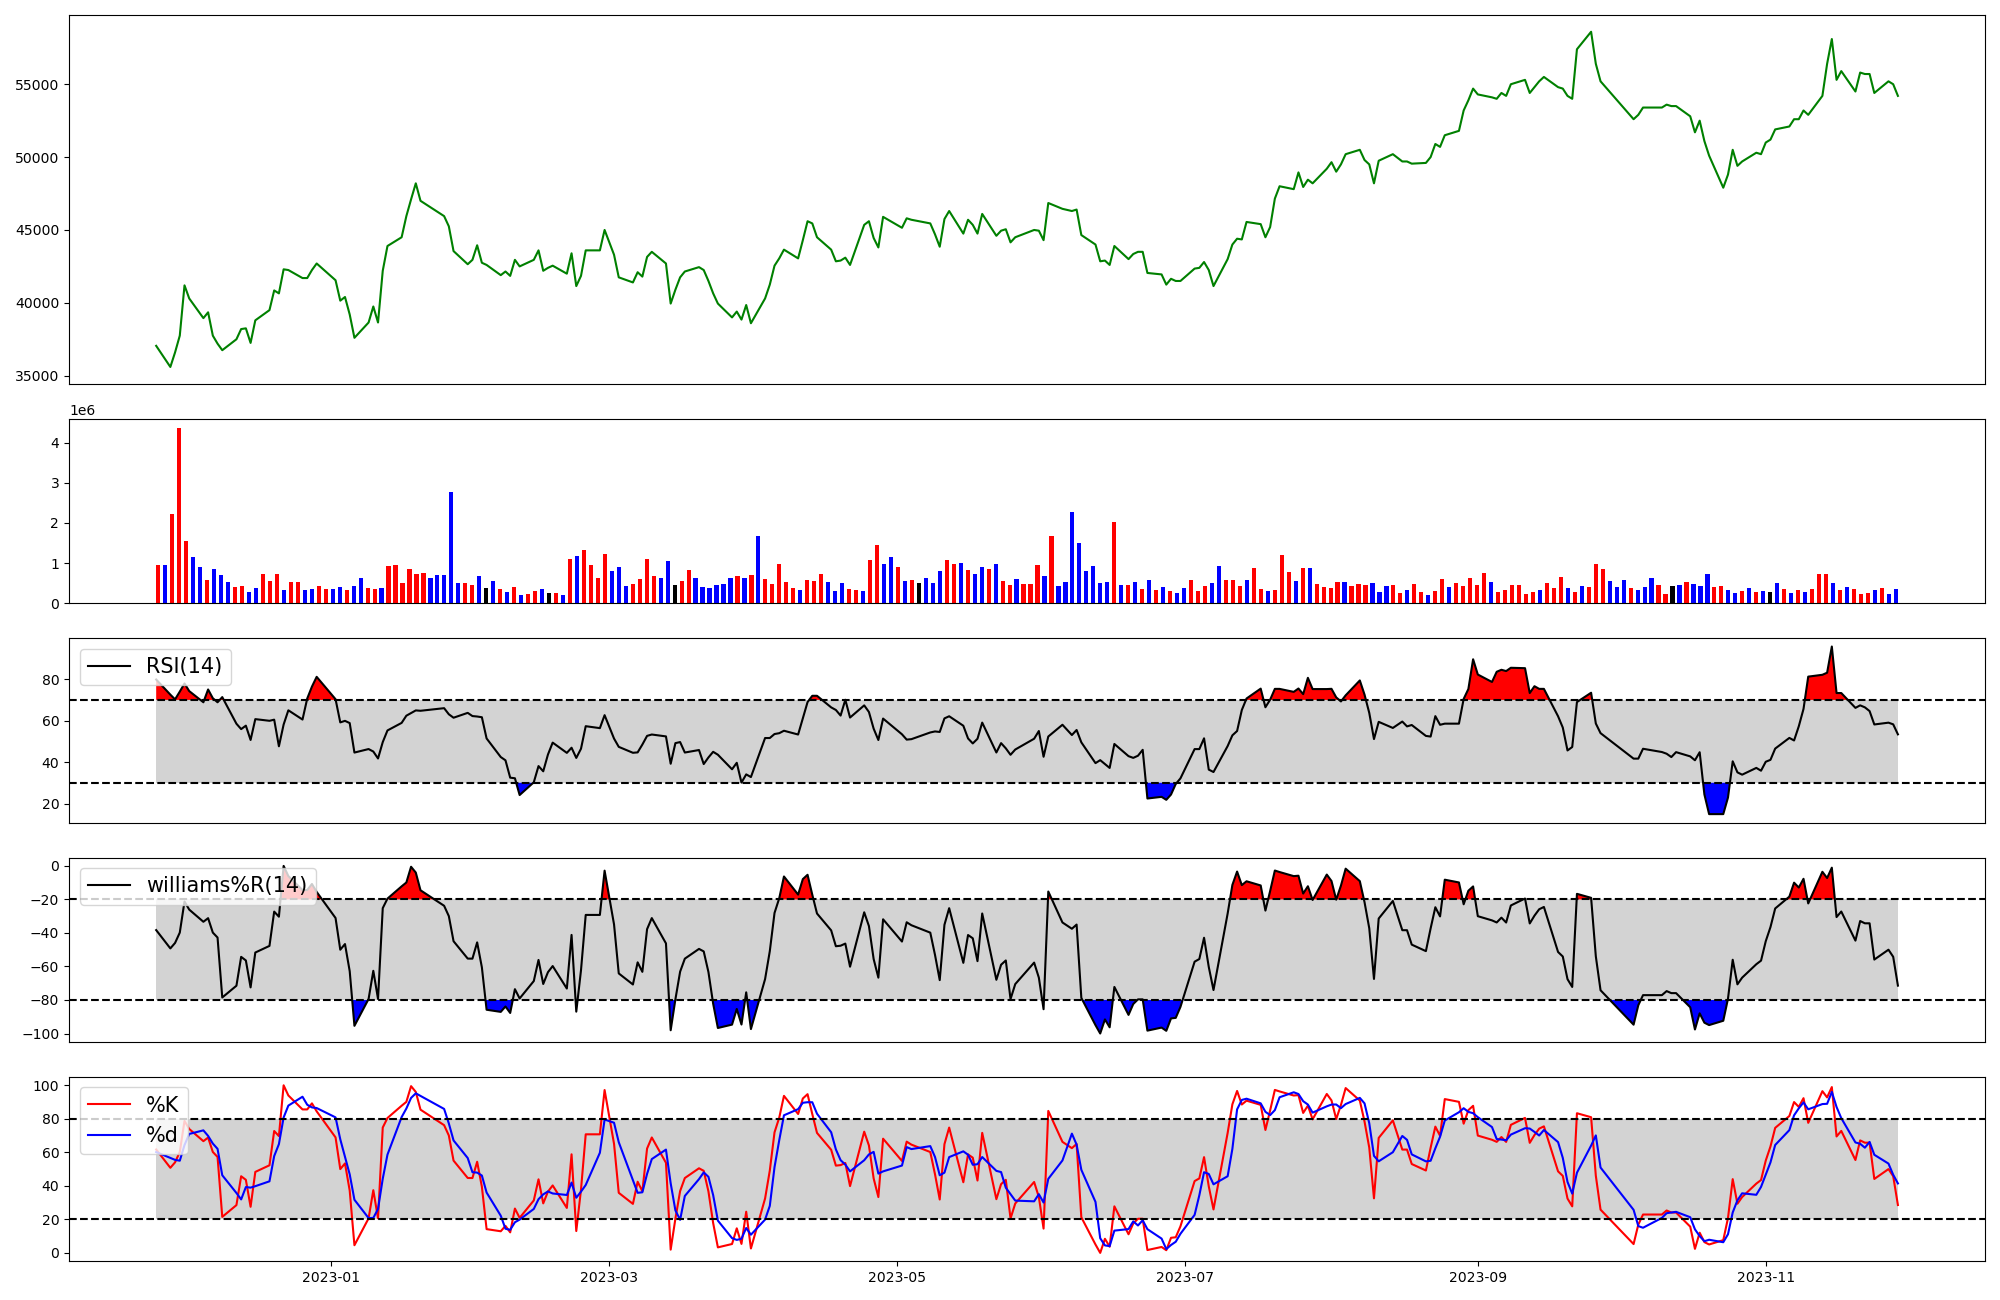
Task: Click the 2023-09 x-axis date label
Action: [1478, 1277]
